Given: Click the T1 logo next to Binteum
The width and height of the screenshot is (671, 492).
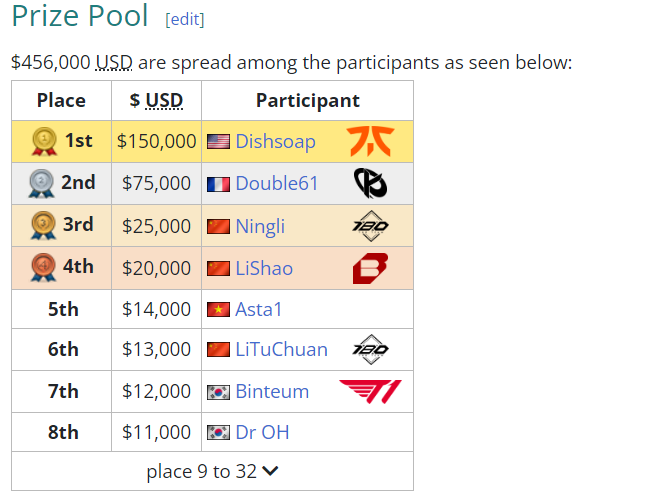Looking at the screenshot, I should pos(370,391).
